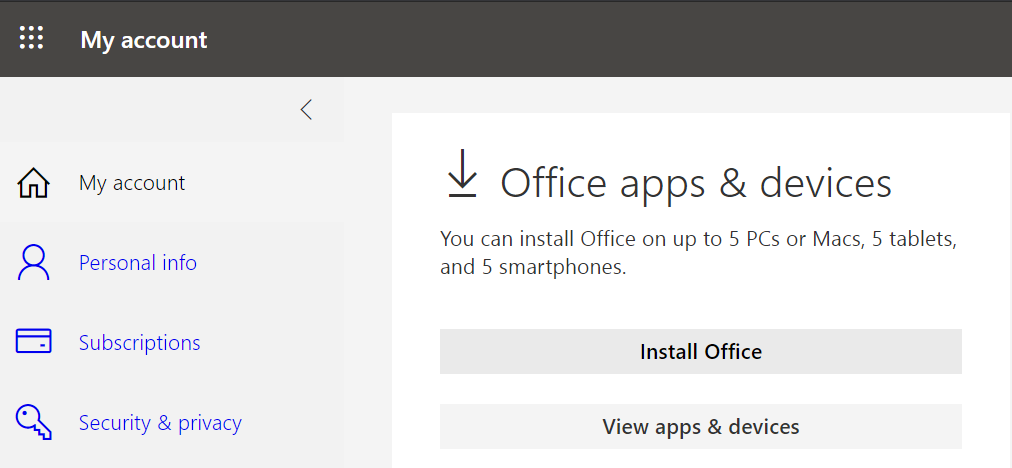Viewport: 1012px width, 468px height.
Task: Open the app launcher waffle icon
Action: [x=31, y=38]
